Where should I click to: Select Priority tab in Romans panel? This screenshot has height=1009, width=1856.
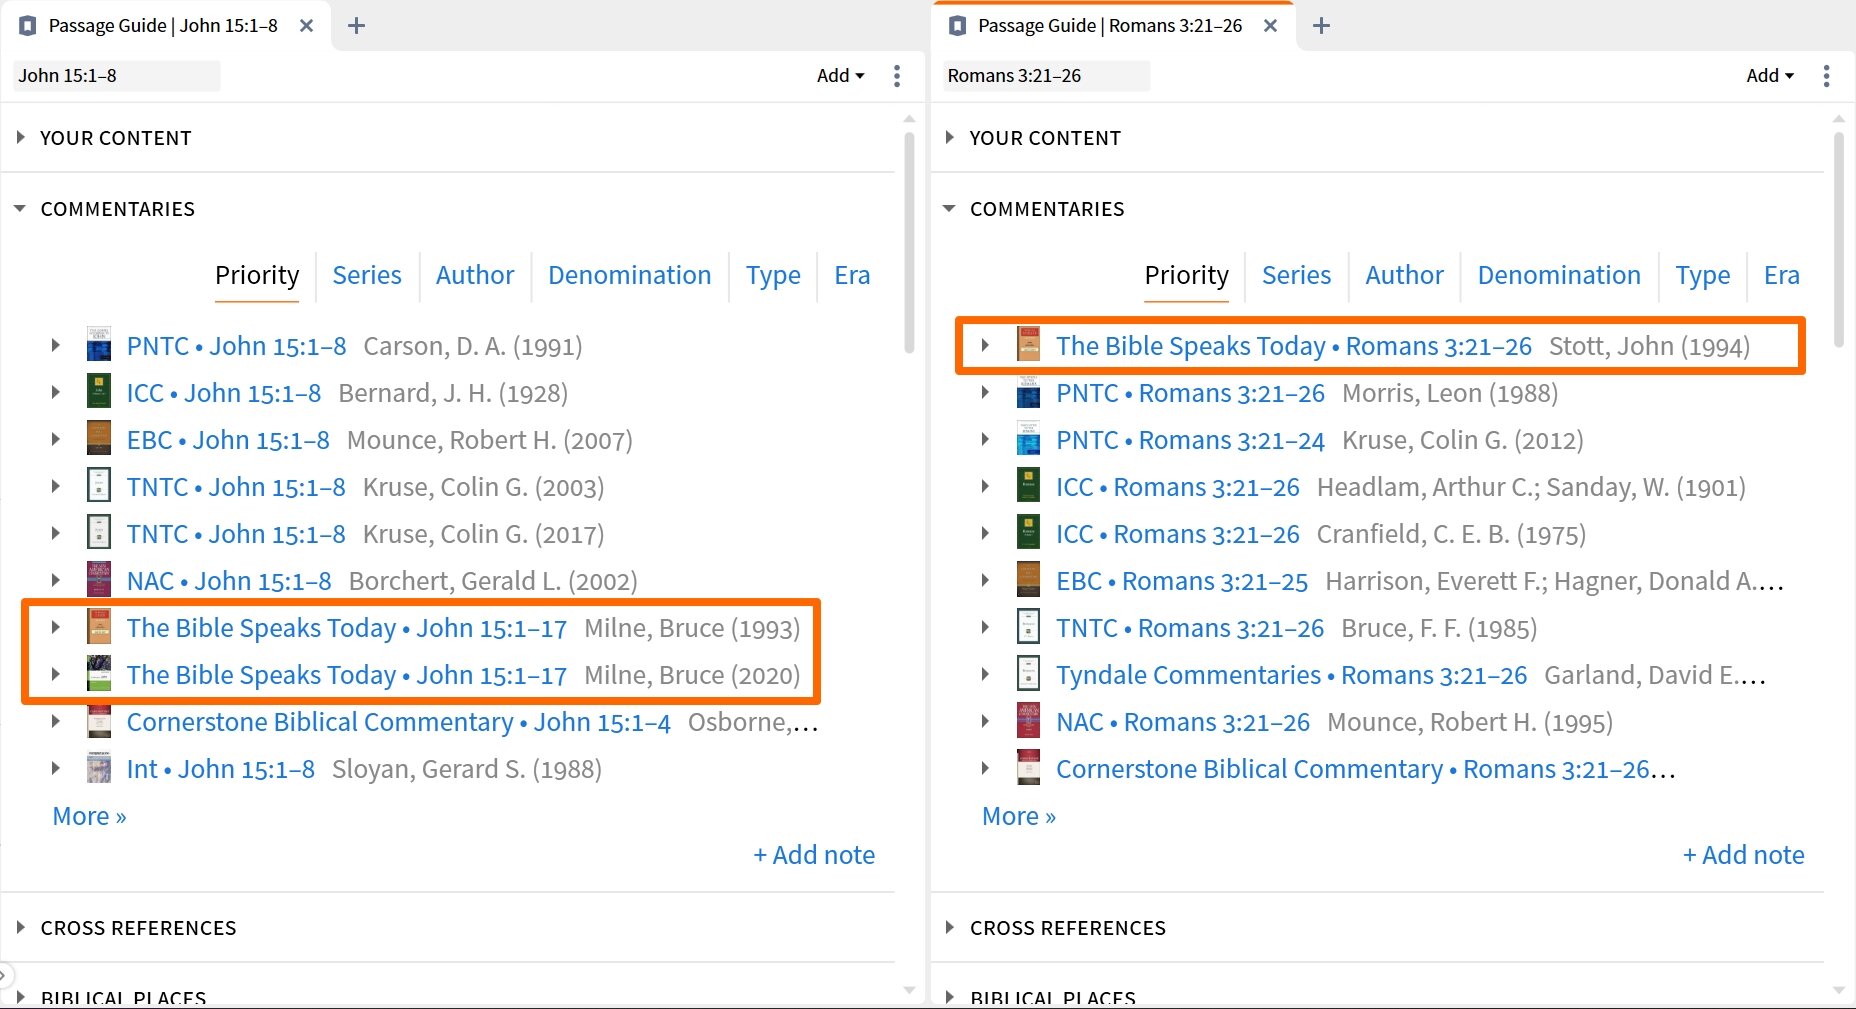[x=1187, y=275]
